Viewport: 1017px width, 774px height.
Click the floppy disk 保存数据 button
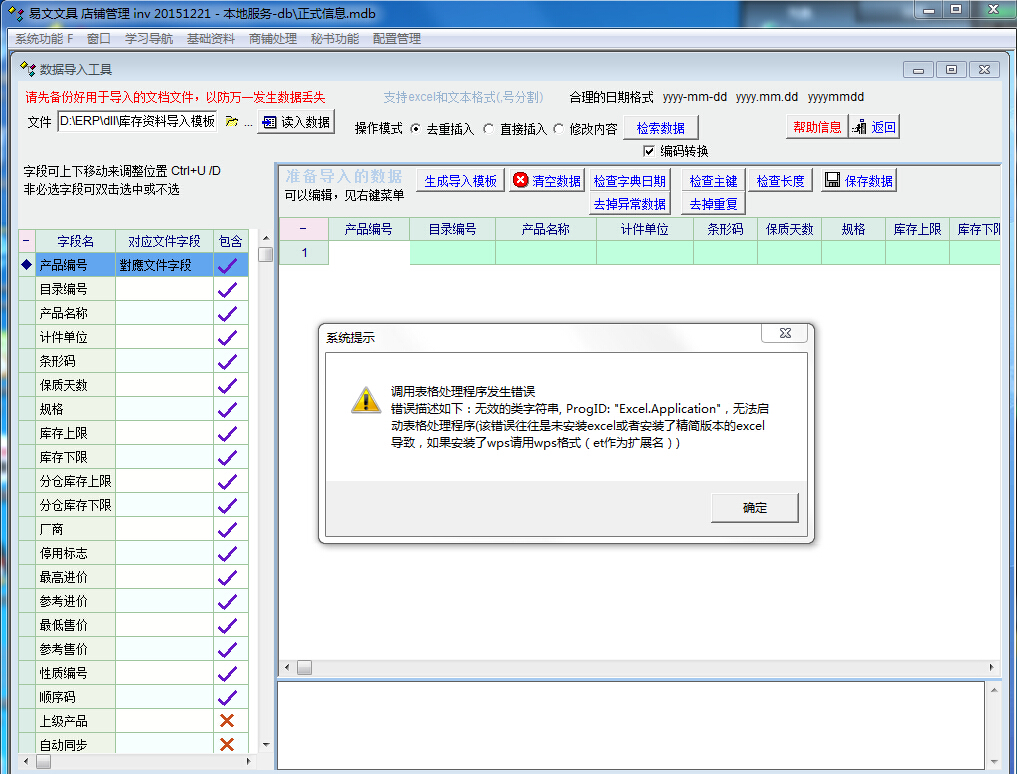pos(858,181)
